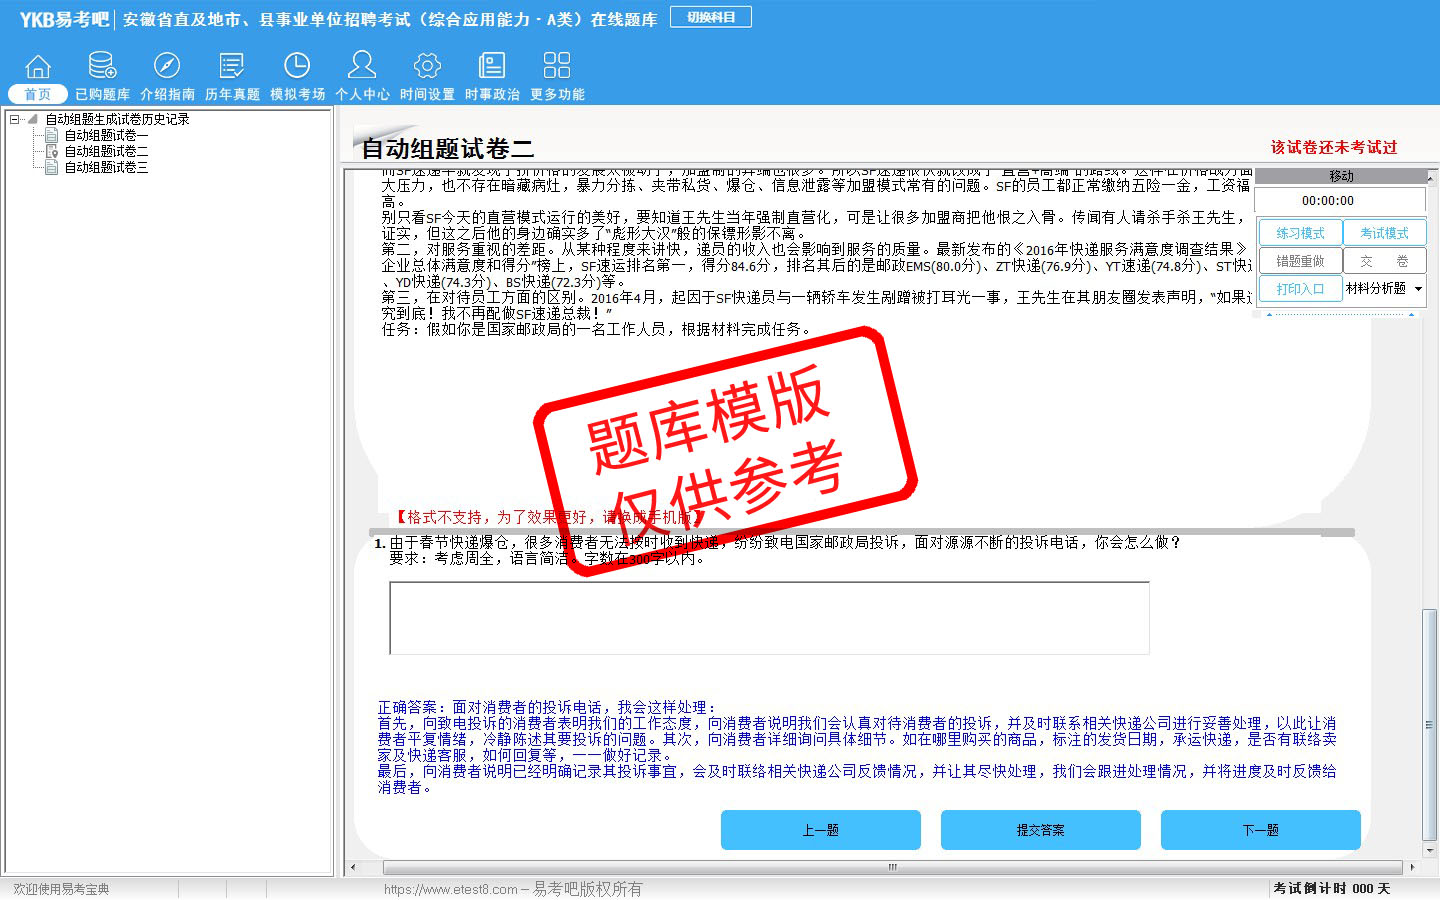Open the 模拟考场 clock icon
Viewport: 1440px width, 900px height.
[297, 67]
